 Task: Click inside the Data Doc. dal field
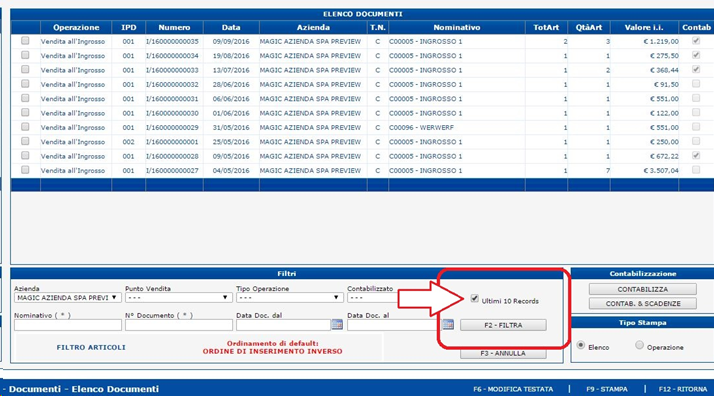pos(283,325)
